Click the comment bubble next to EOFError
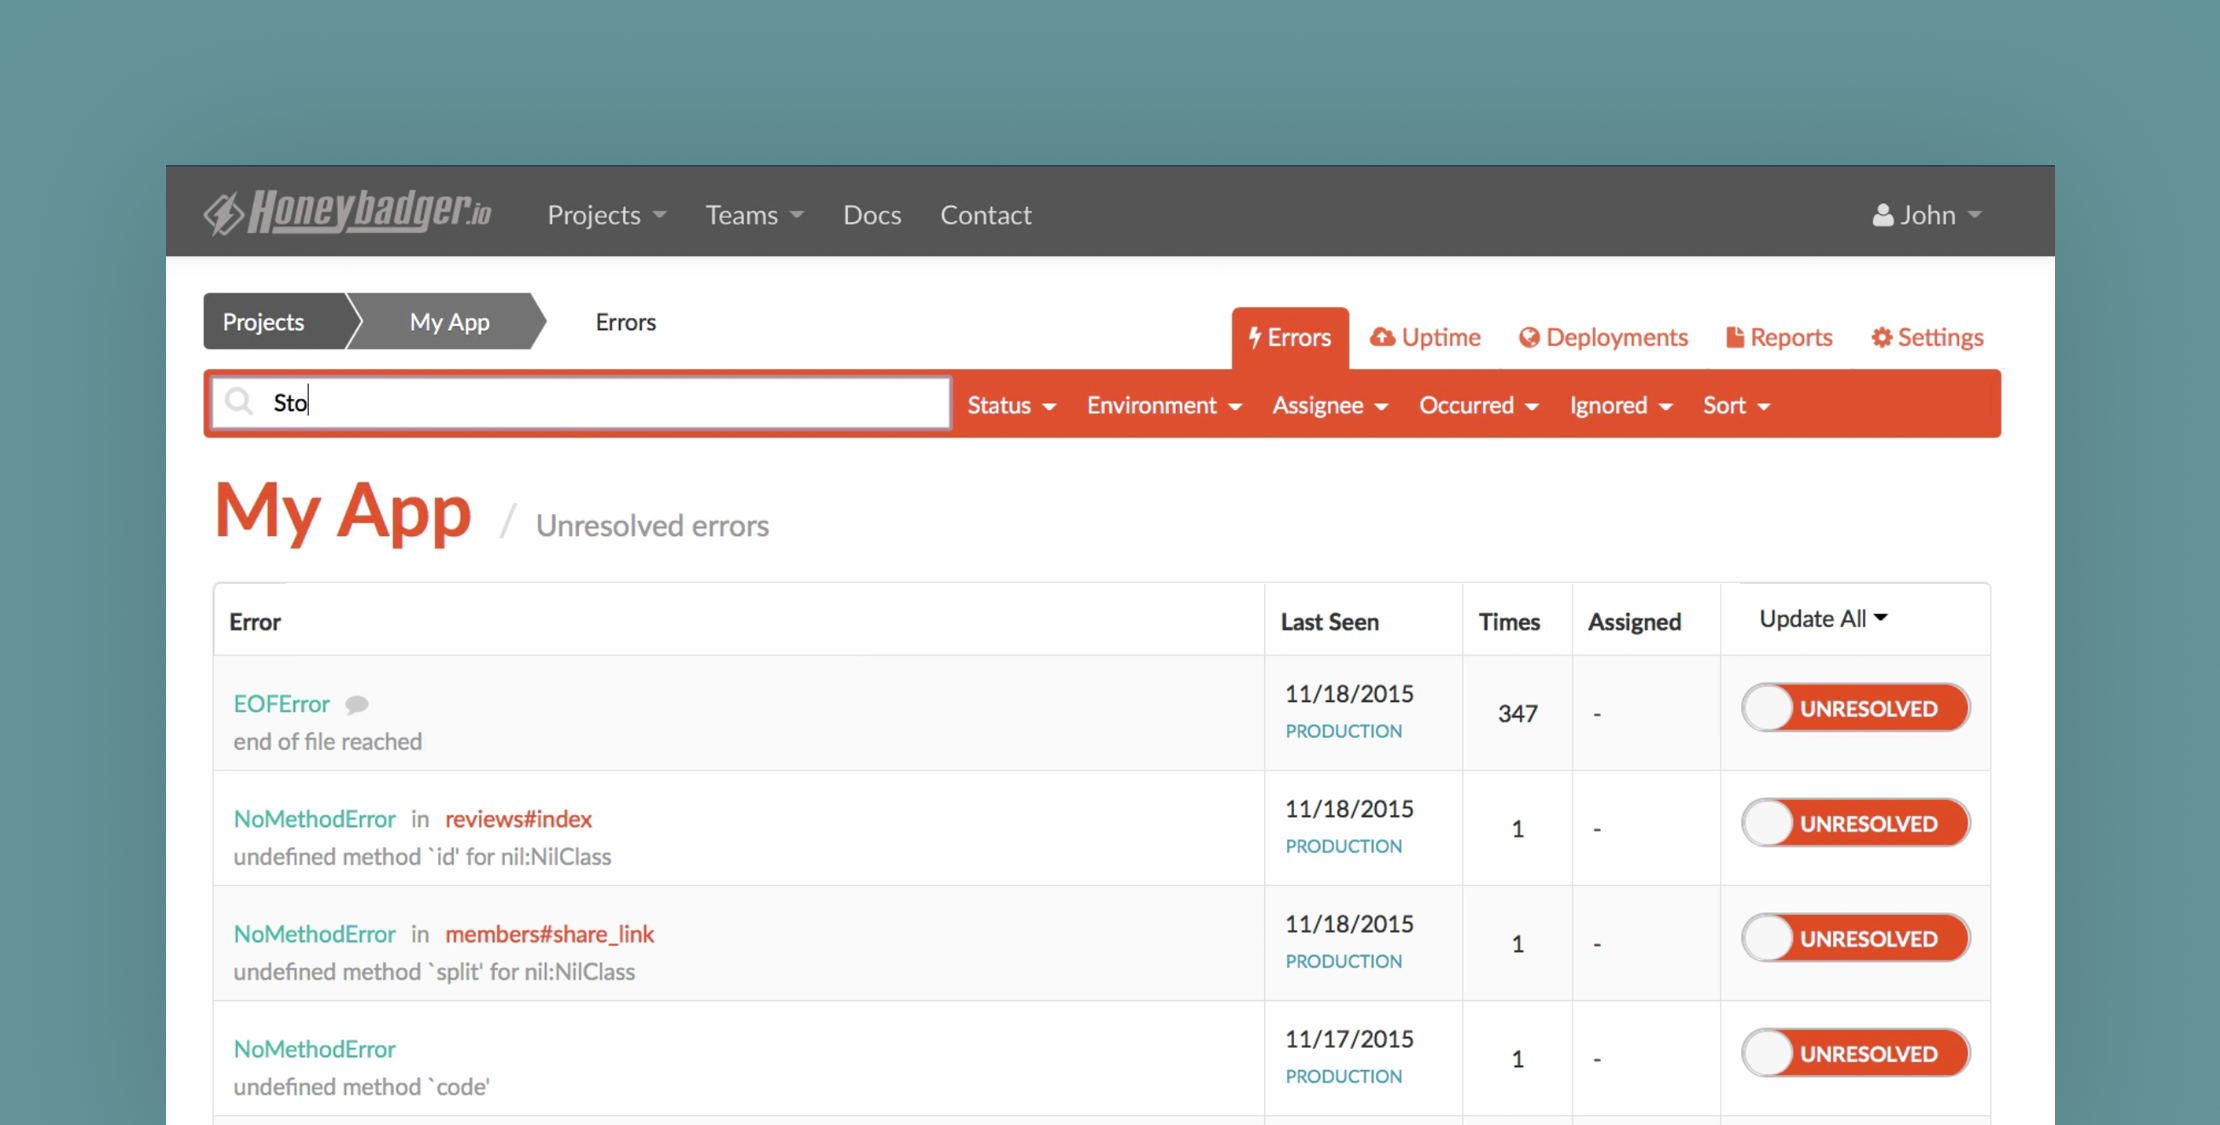Image resolution: width=2220 pixels, height=1125 pixels. [x=358, y=703]
